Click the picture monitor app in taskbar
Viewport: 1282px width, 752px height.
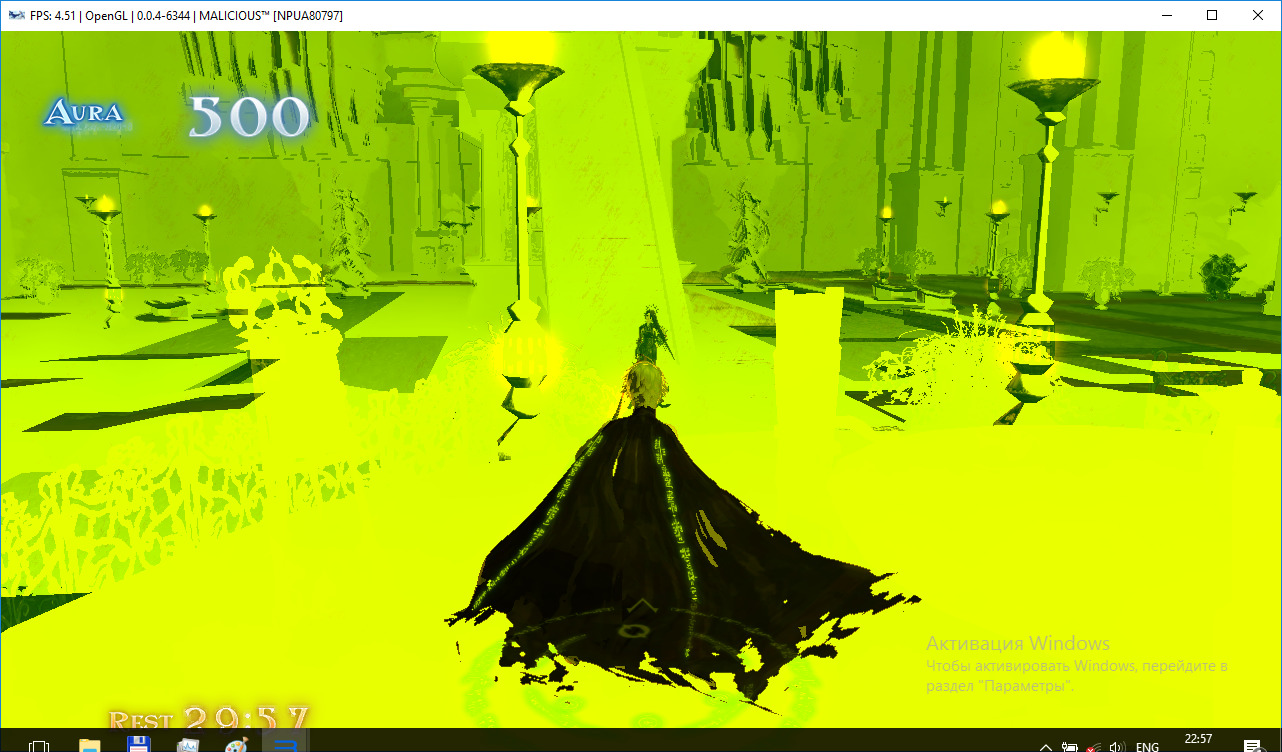(x=187, y=745)
